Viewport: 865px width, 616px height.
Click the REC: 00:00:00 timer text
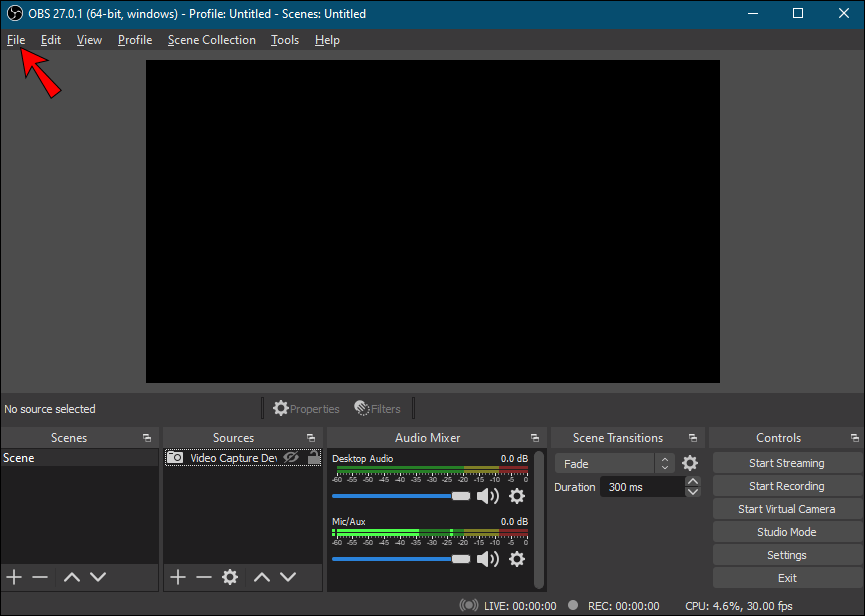[623, 606]
